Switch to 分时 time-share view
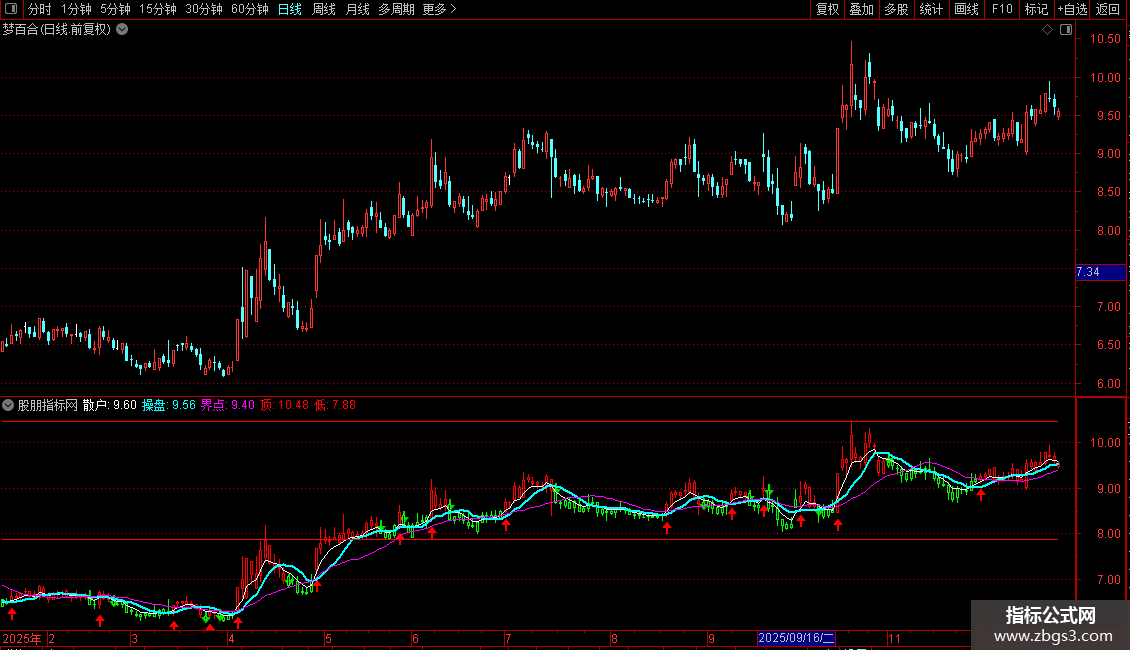This screenshot has width=1130, height=650. click(40, 9)
